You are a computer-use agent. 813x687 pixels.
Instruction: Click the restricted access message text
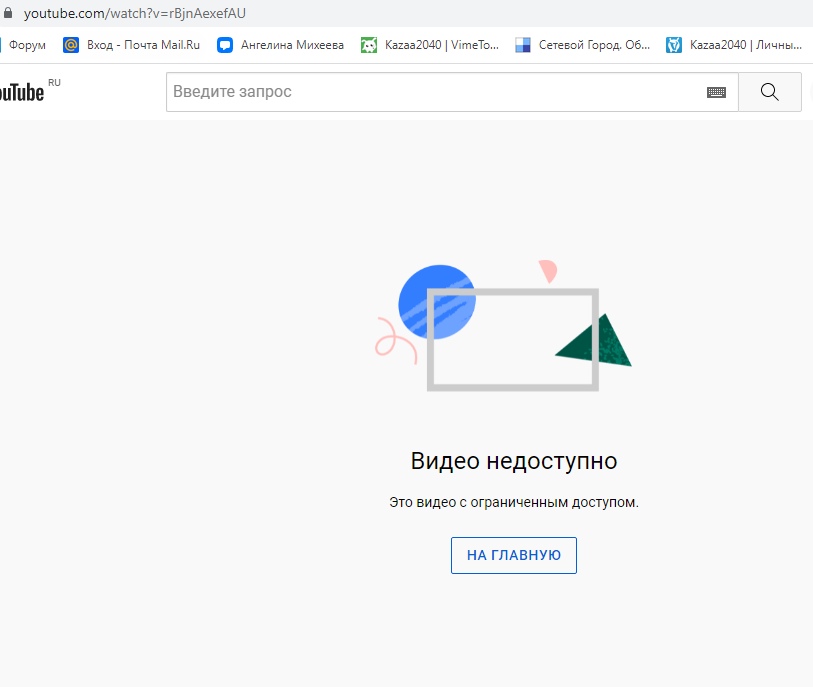(513, 502)
